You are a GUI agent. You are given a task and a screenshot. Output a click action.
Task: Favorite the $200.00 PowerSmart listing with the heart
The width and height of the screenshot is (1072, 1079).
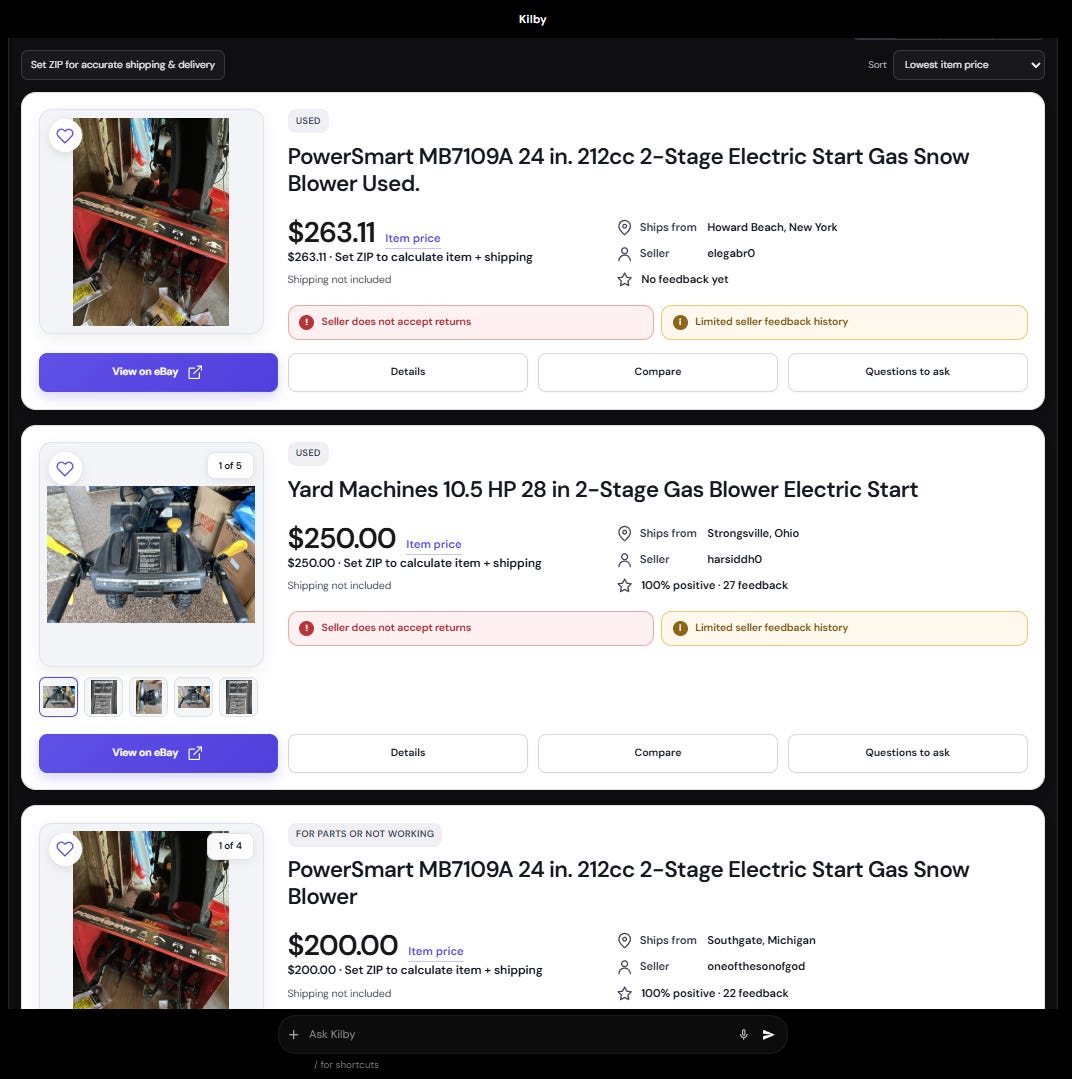pyautogui.click(x=65, y=848)
